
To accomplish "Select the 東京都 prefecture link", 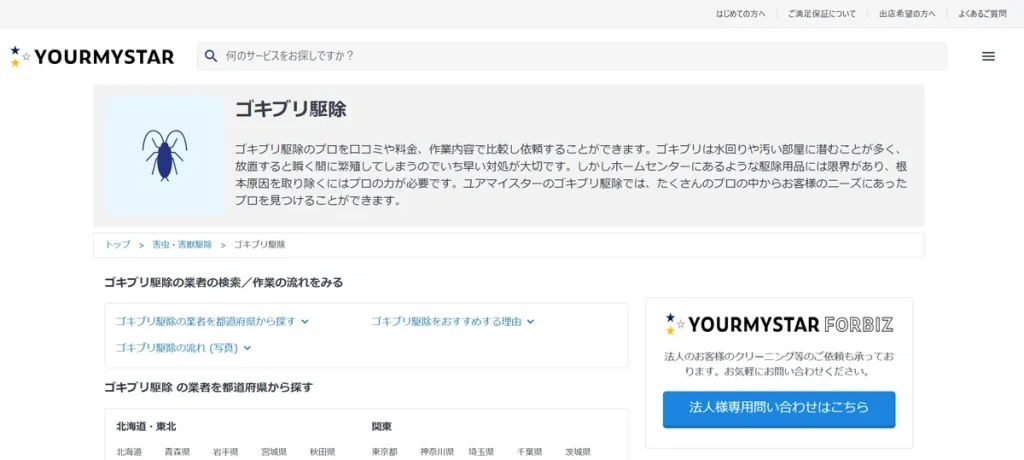I will 385,452.
